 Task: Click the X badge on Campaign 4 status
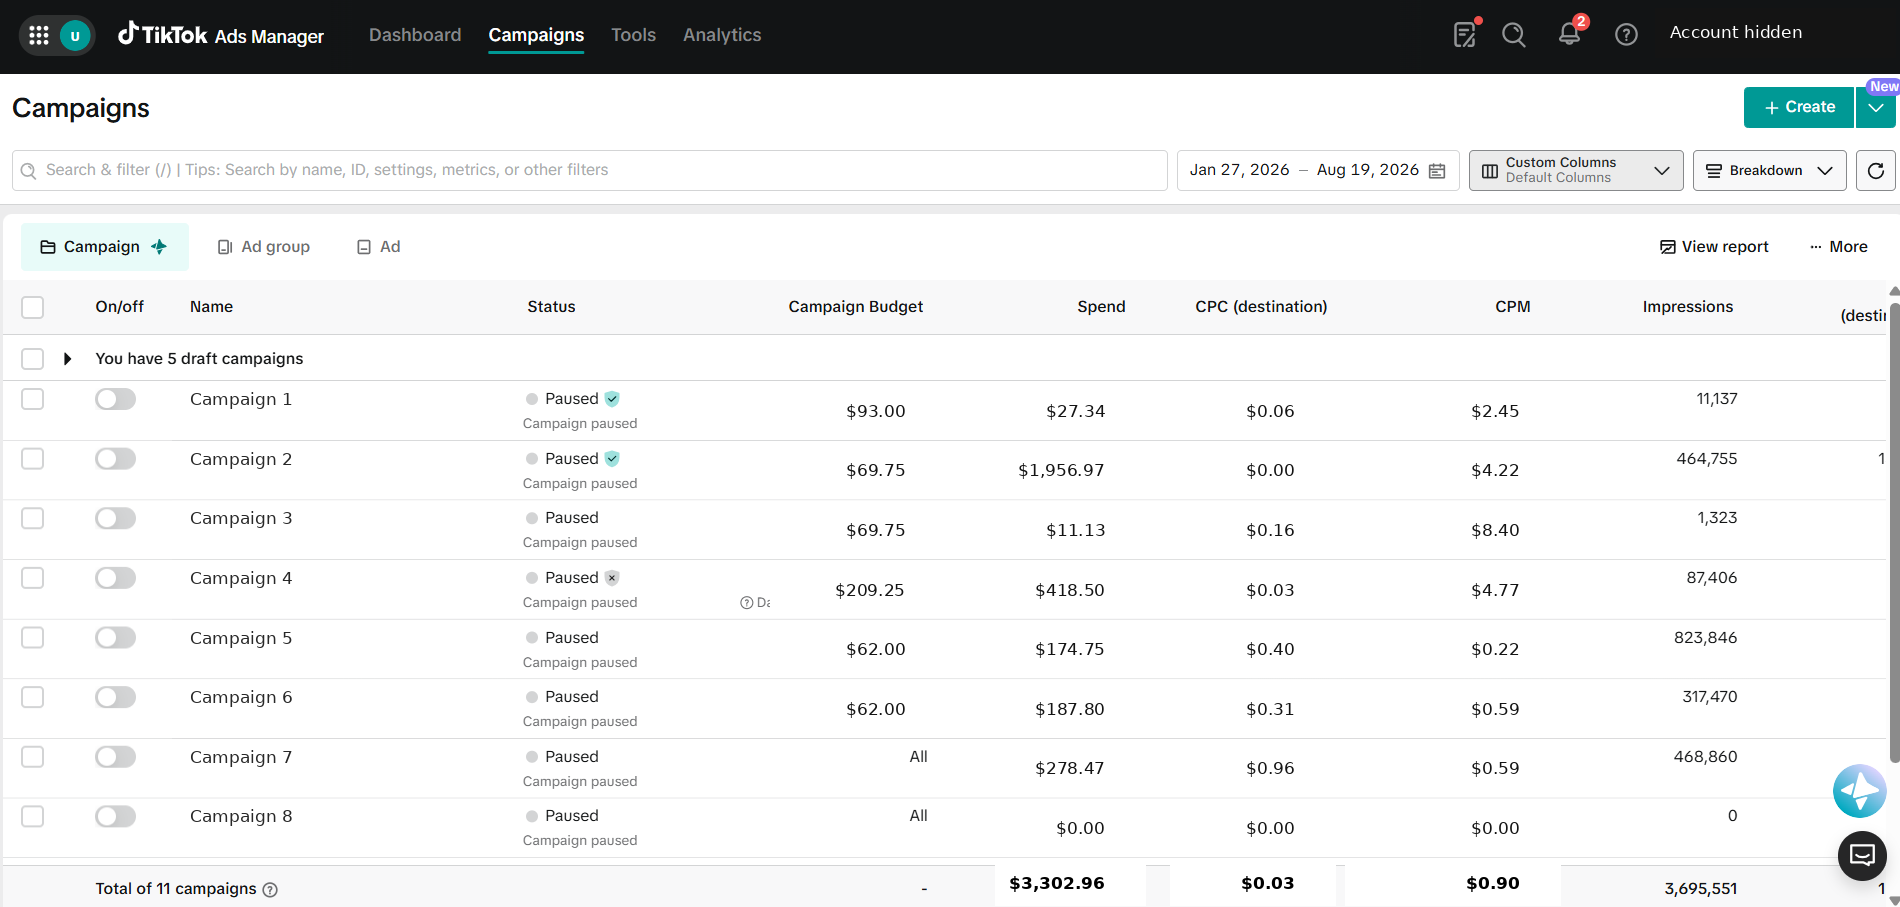click(612, 578)
